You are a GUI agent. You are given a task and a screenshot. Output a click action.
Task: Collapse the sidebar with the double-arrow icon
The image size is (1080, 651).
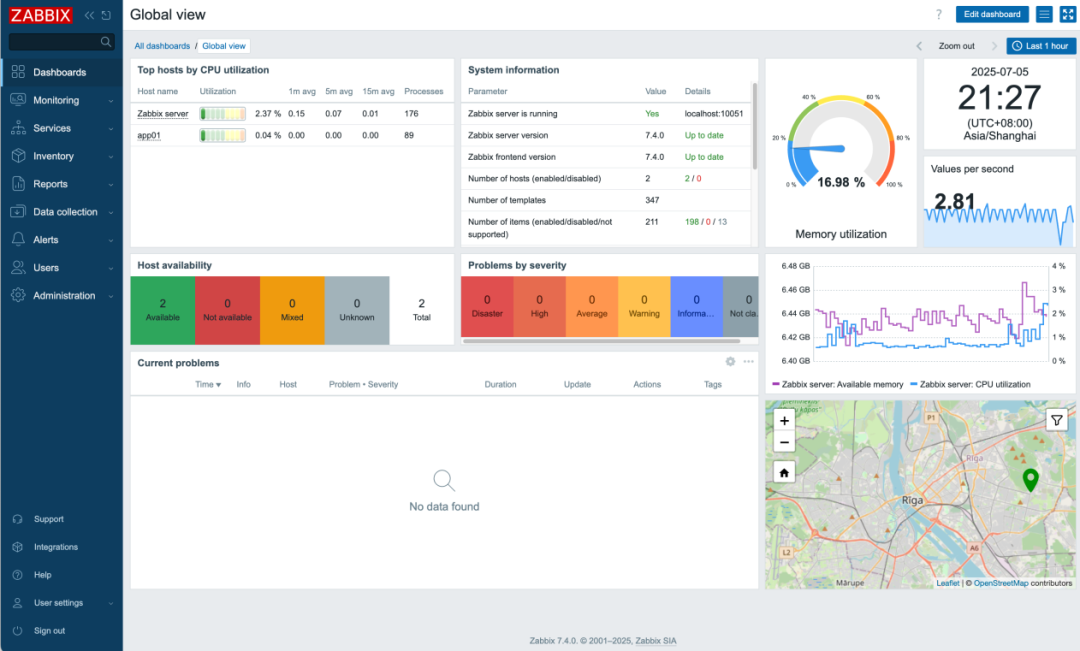pos(90,15)
